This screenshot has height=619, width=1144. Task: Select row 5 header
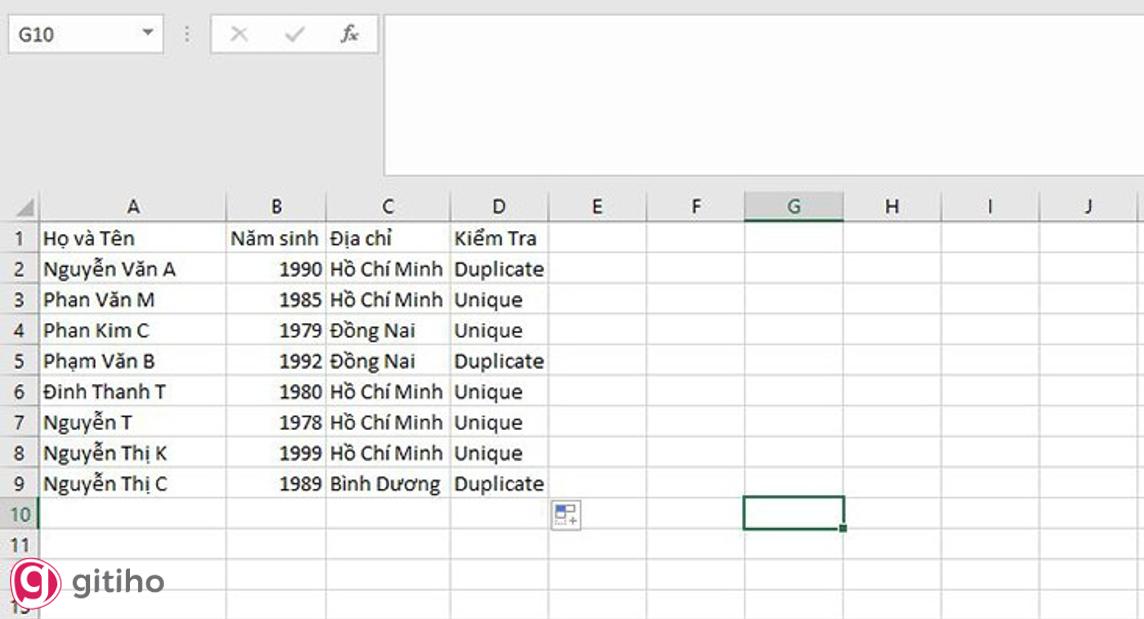click(20, 361)
